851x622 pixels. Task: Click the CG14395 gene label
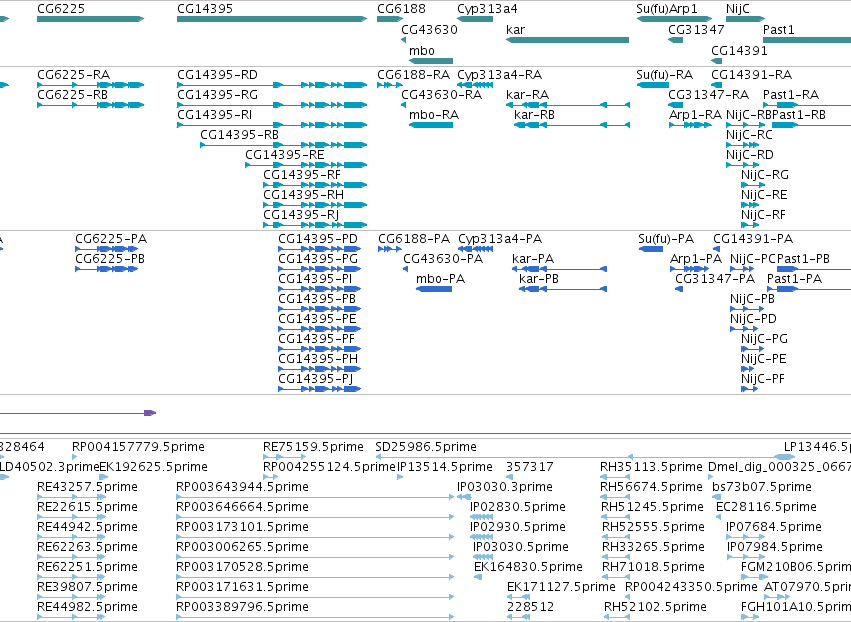click(205, 9)
